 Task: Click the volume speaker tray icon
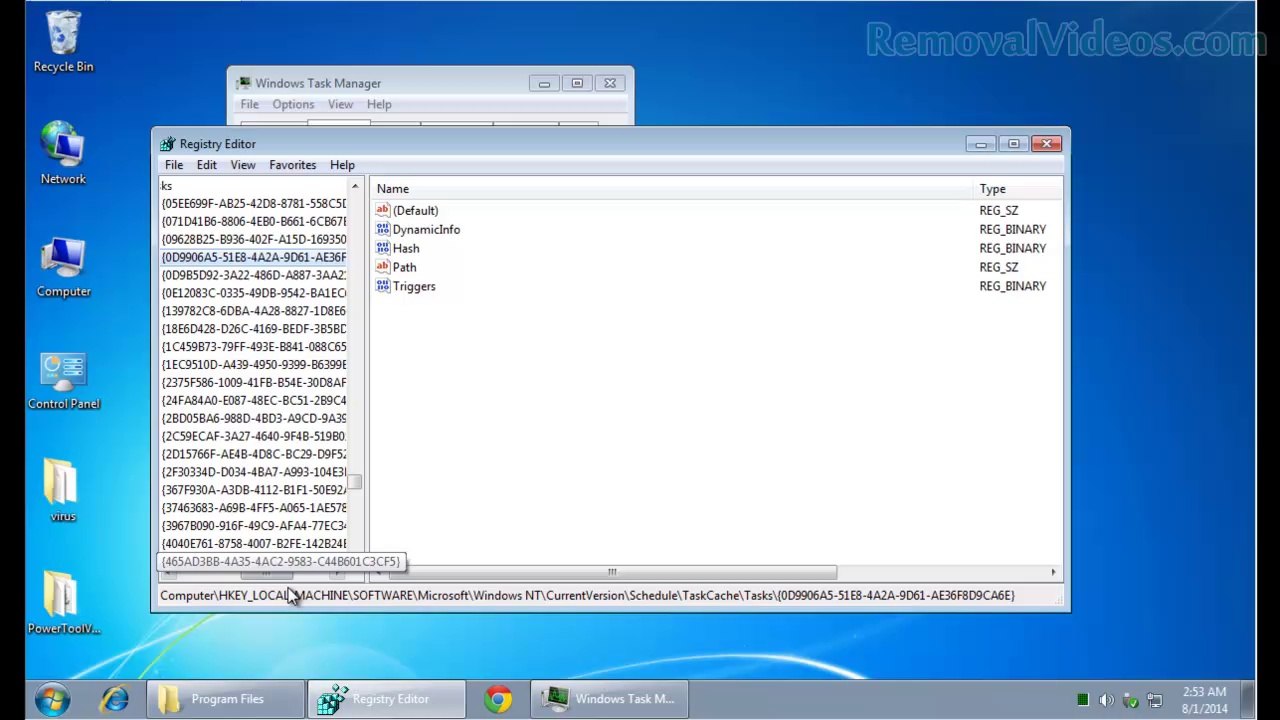click(x=1106, y=700)
